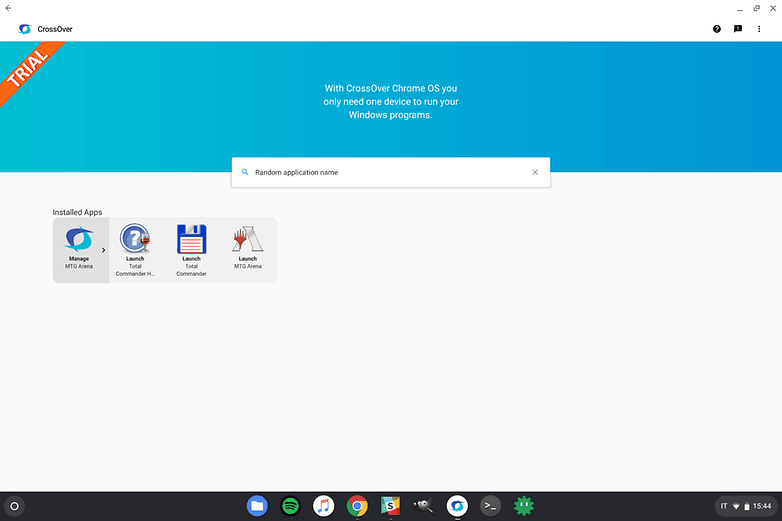Viewport: 782px width, 521px height.
Task: Expand the Manage MTG Arena chevron arrow
Action: 103,250
